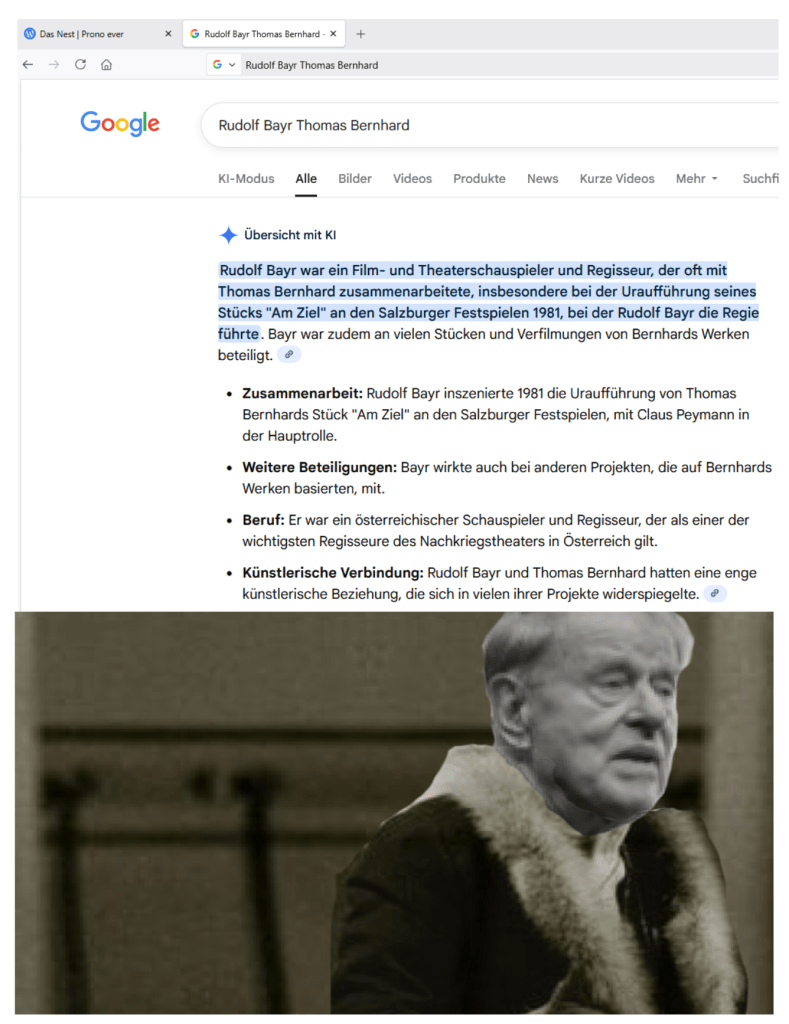Expand the Mehr dropdown menu
This screenshot has height=1024, width=789.
click(697, 179)
